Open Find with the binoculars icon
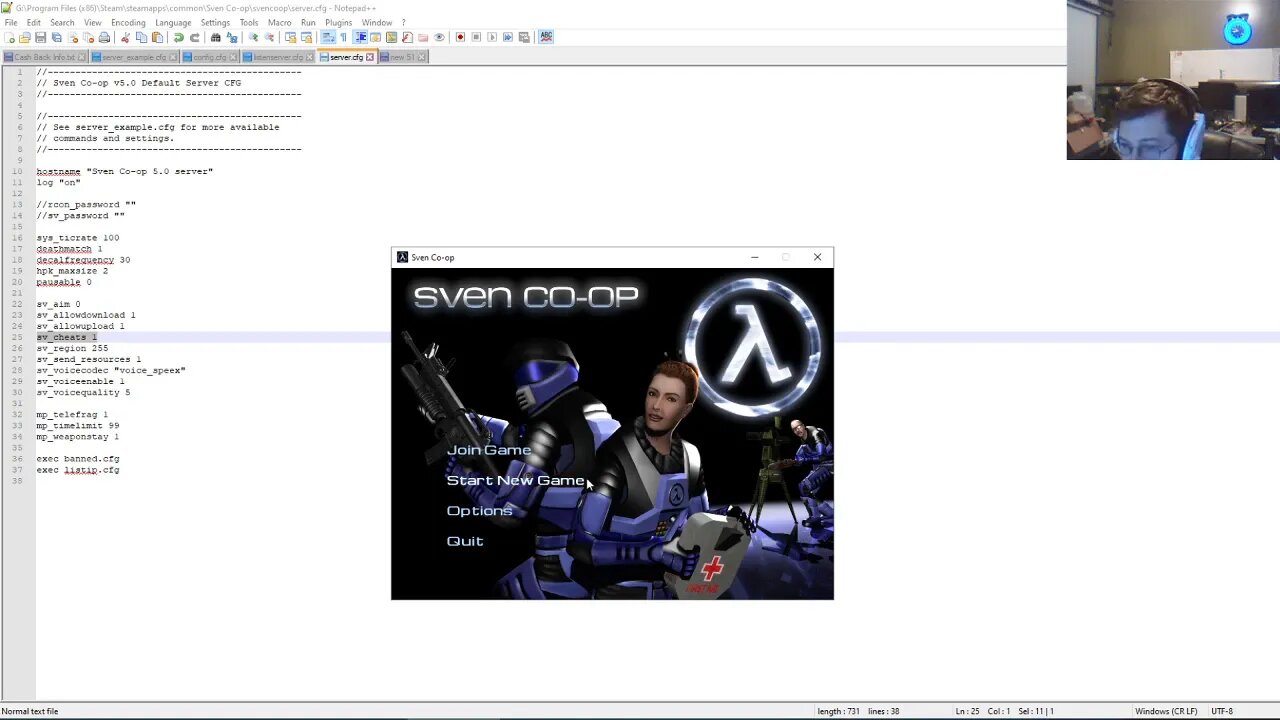 pyautogui.click(x=215, y=37)
